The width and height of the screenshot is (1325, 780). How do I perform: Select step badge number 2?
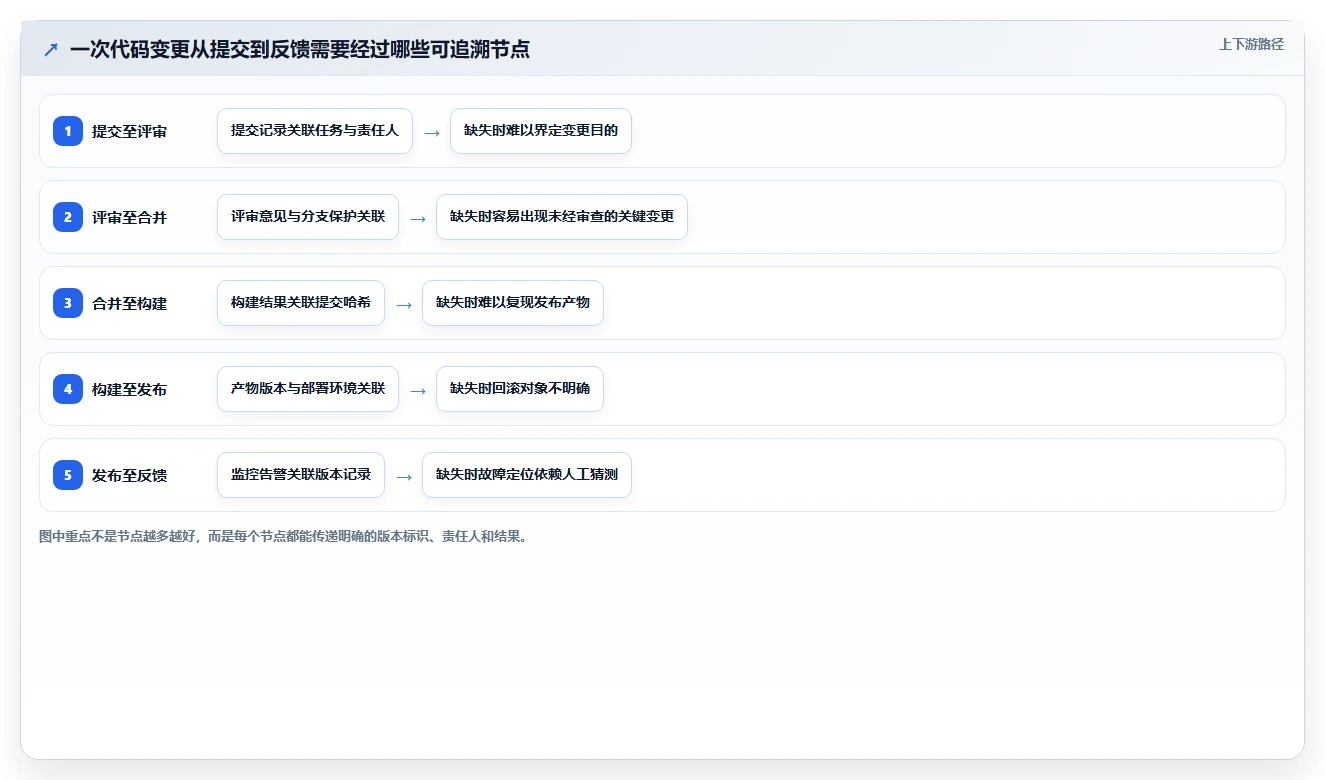[68, 217]
